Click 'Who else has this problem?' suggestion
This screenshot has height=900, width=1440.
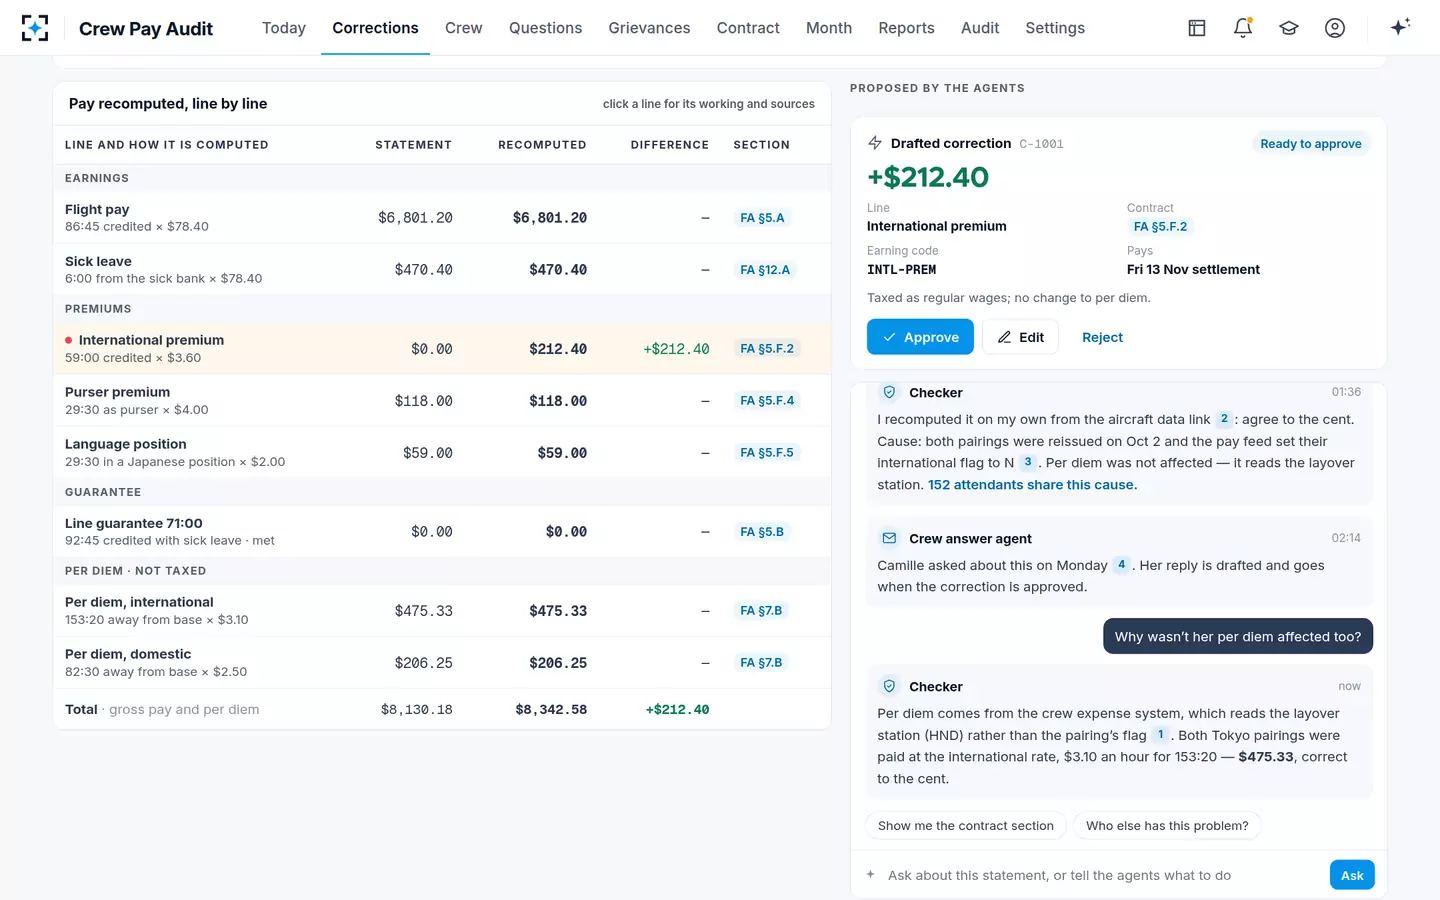pyautogui.click(x=1167, y=826)
